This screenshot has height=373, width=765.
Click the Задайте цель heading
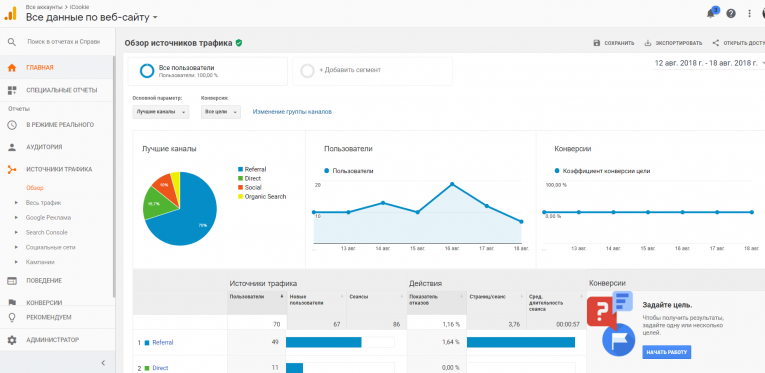coord(666,305)
